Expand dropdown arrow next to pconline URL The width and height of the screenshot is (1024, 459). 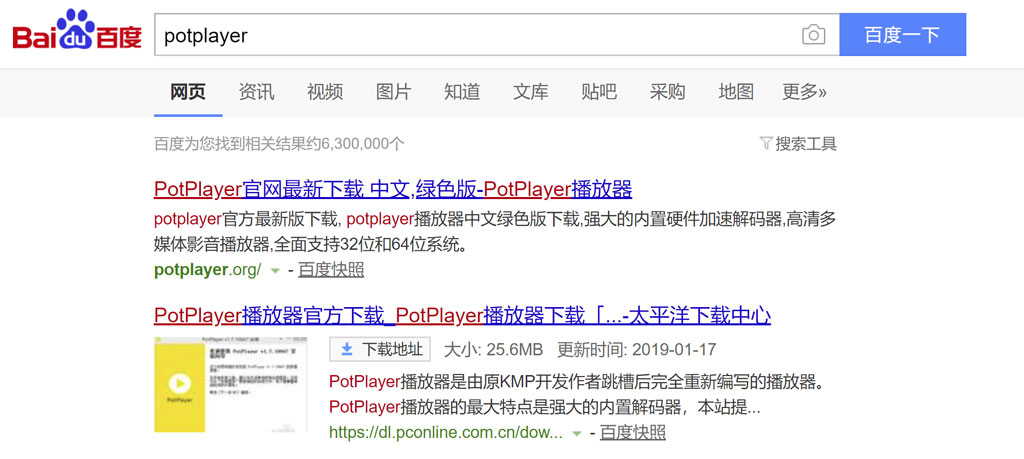(x=577, y=434)
